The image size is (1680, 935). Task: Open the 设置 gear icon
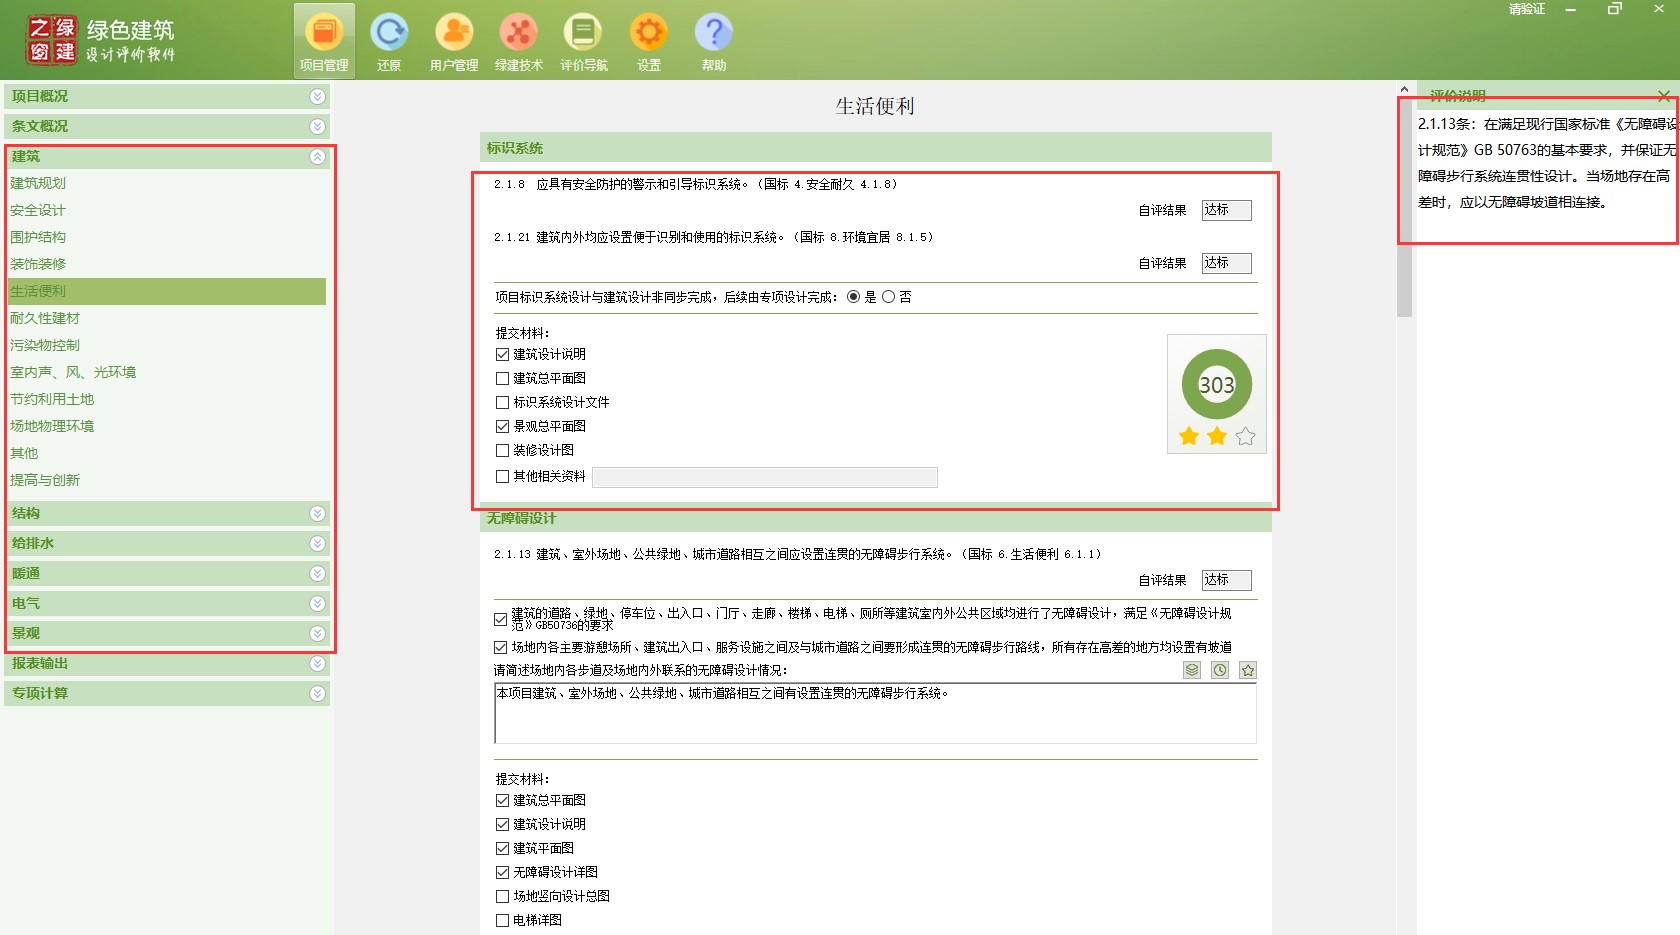click(x=649, y=41)
